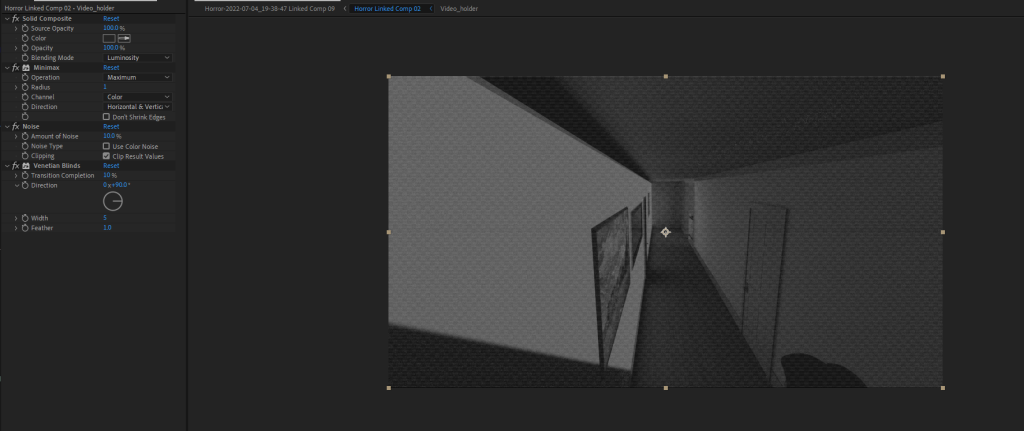
Task: Expand the Width property
Action: [16, 218]
